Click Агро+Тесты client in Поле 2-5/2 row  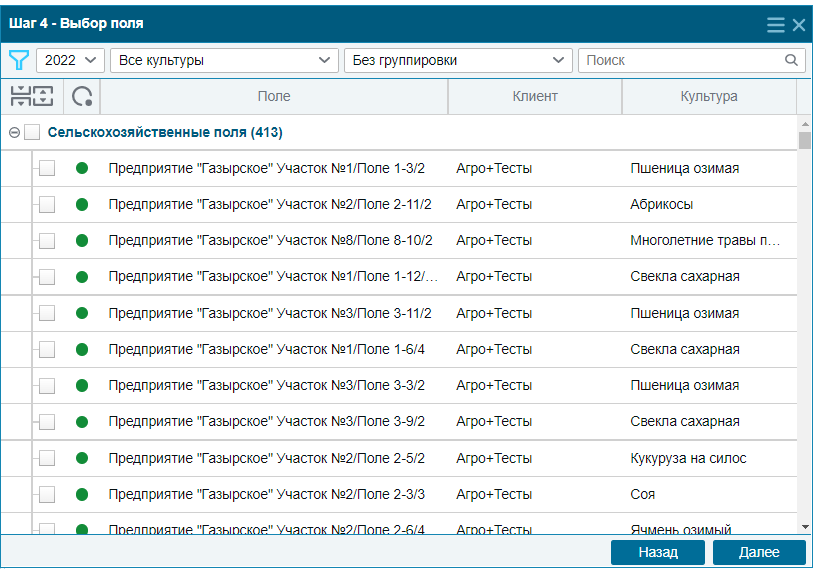[x=494, y=458]
